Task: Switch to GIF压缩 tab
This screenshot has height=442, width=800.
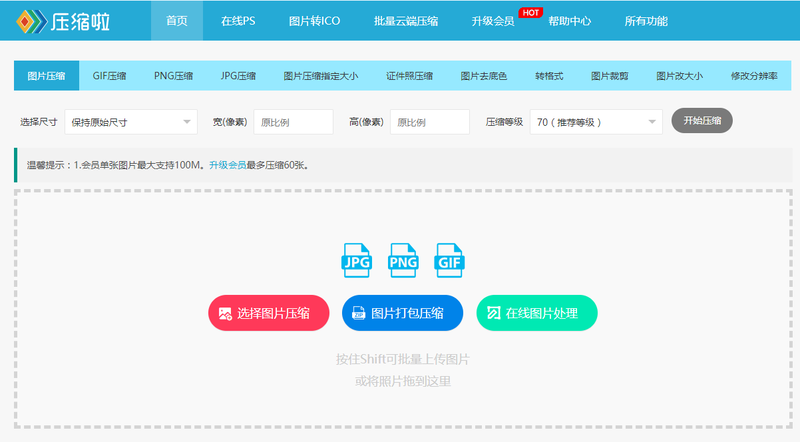Action: click(109, 76)
